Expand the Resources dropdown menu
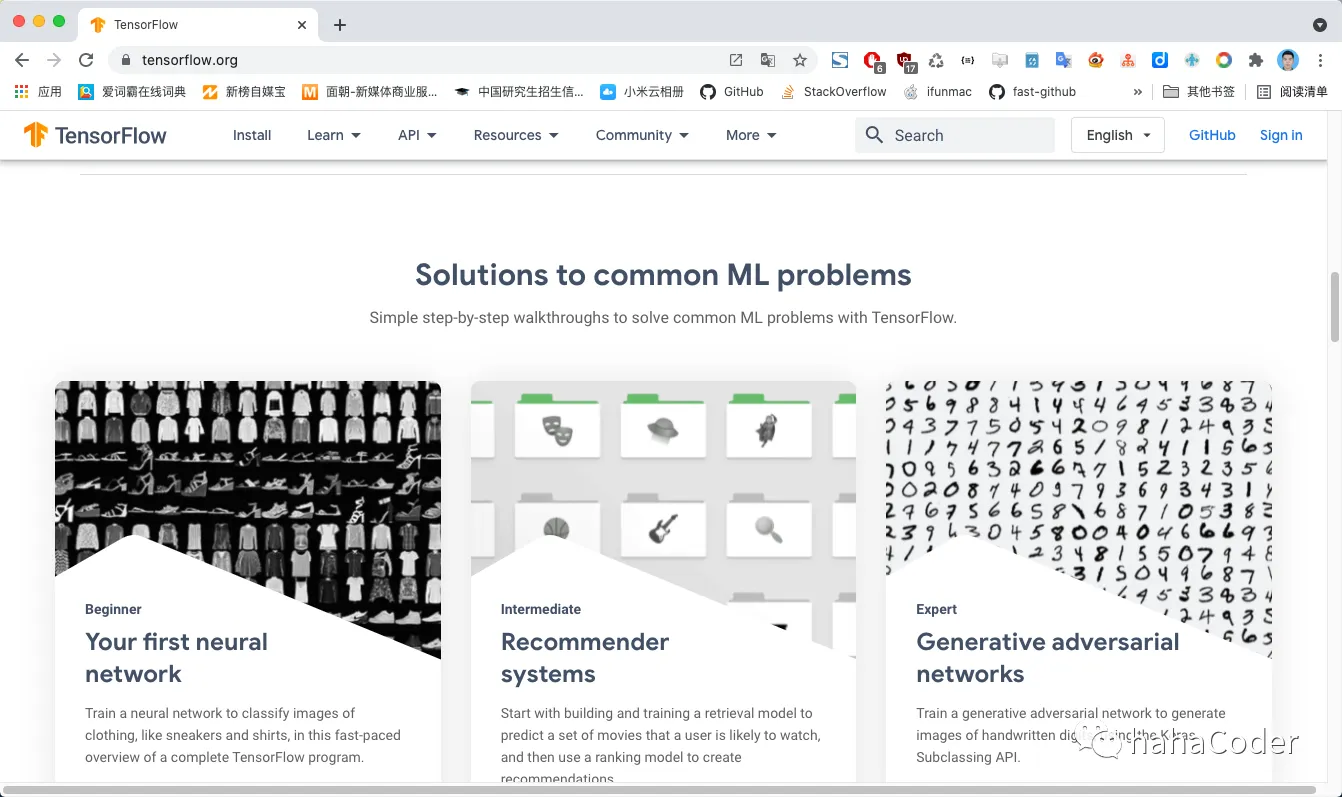Screen dimensions: 1342x797 click(516, 135)
